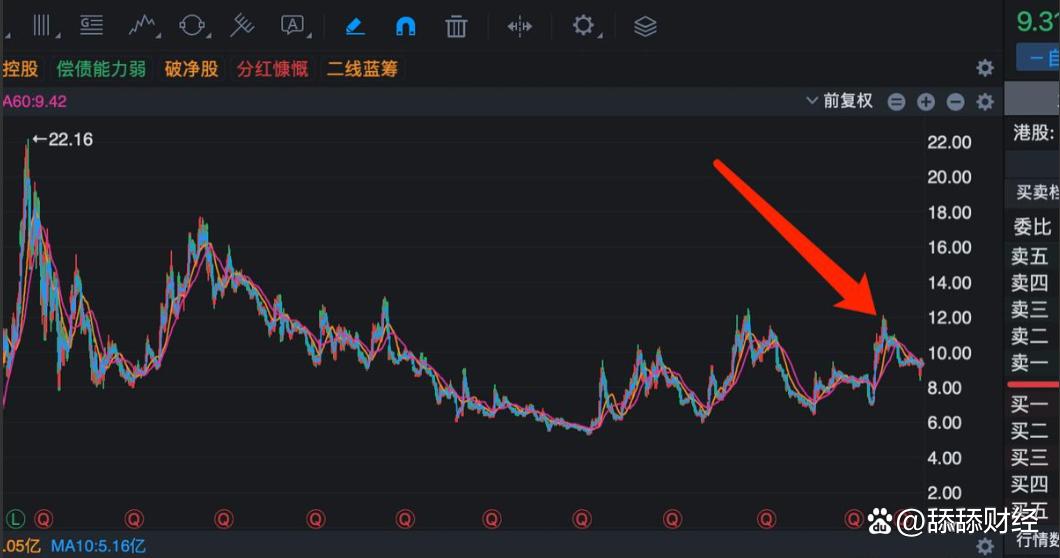Zoom out chart with minus circle

point(955,102)
